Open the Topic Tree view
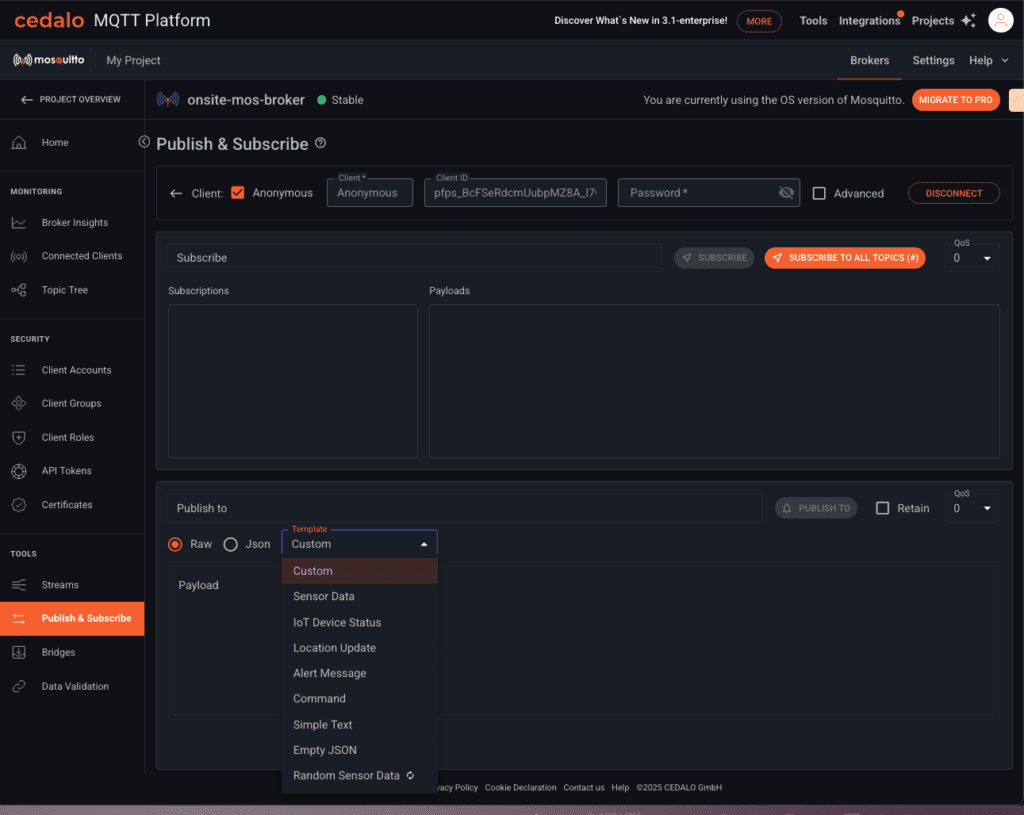The width and height of the screenshot is (1024, 815). (63, 290)
